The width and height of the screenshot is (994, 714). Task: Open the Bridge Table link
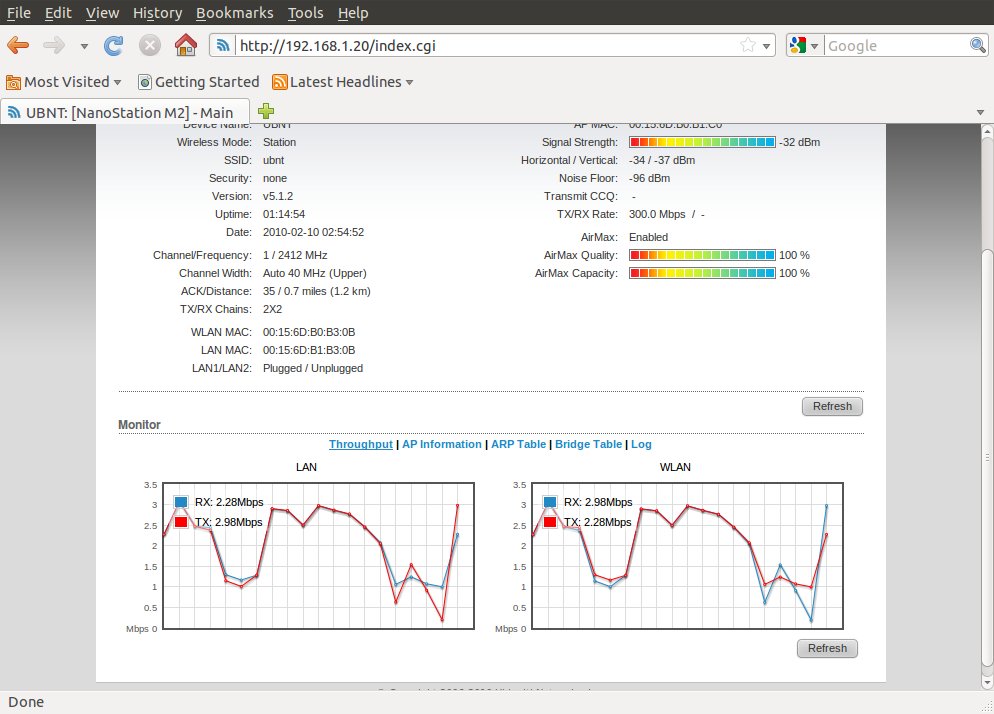pos(588,444)
